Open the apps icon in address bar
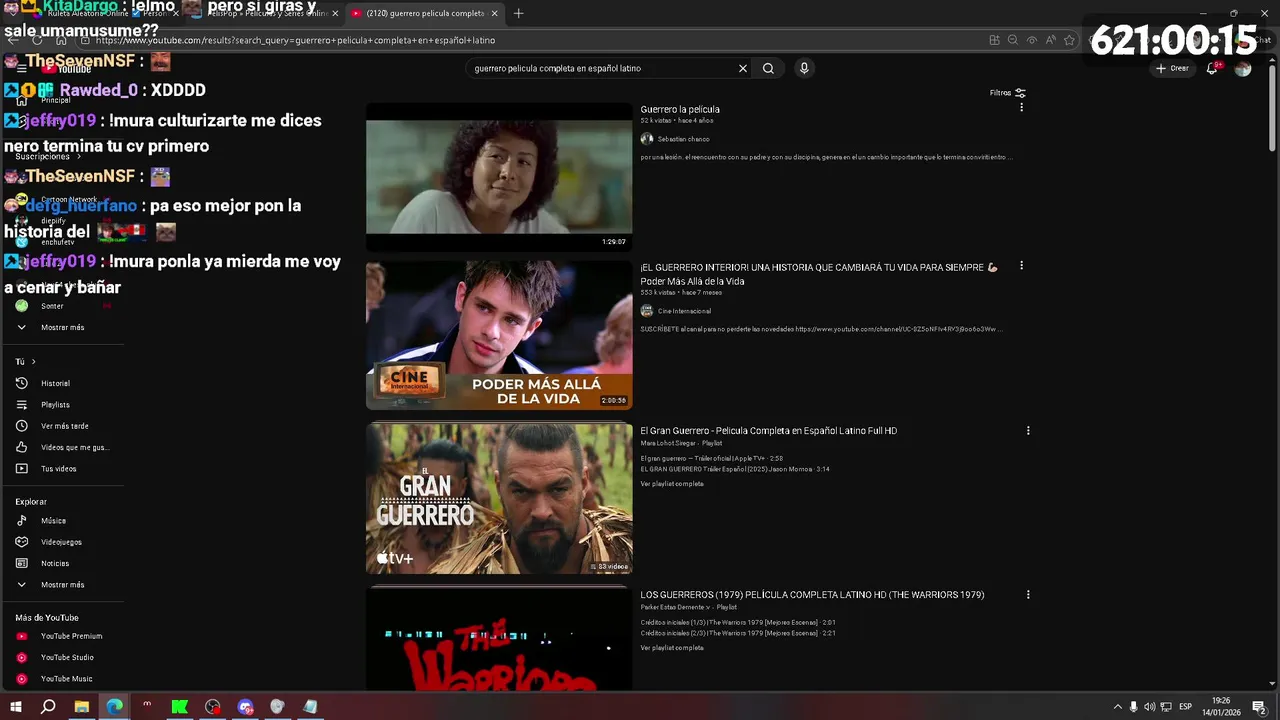1280x720 pixels. click(x=994, y=40)
